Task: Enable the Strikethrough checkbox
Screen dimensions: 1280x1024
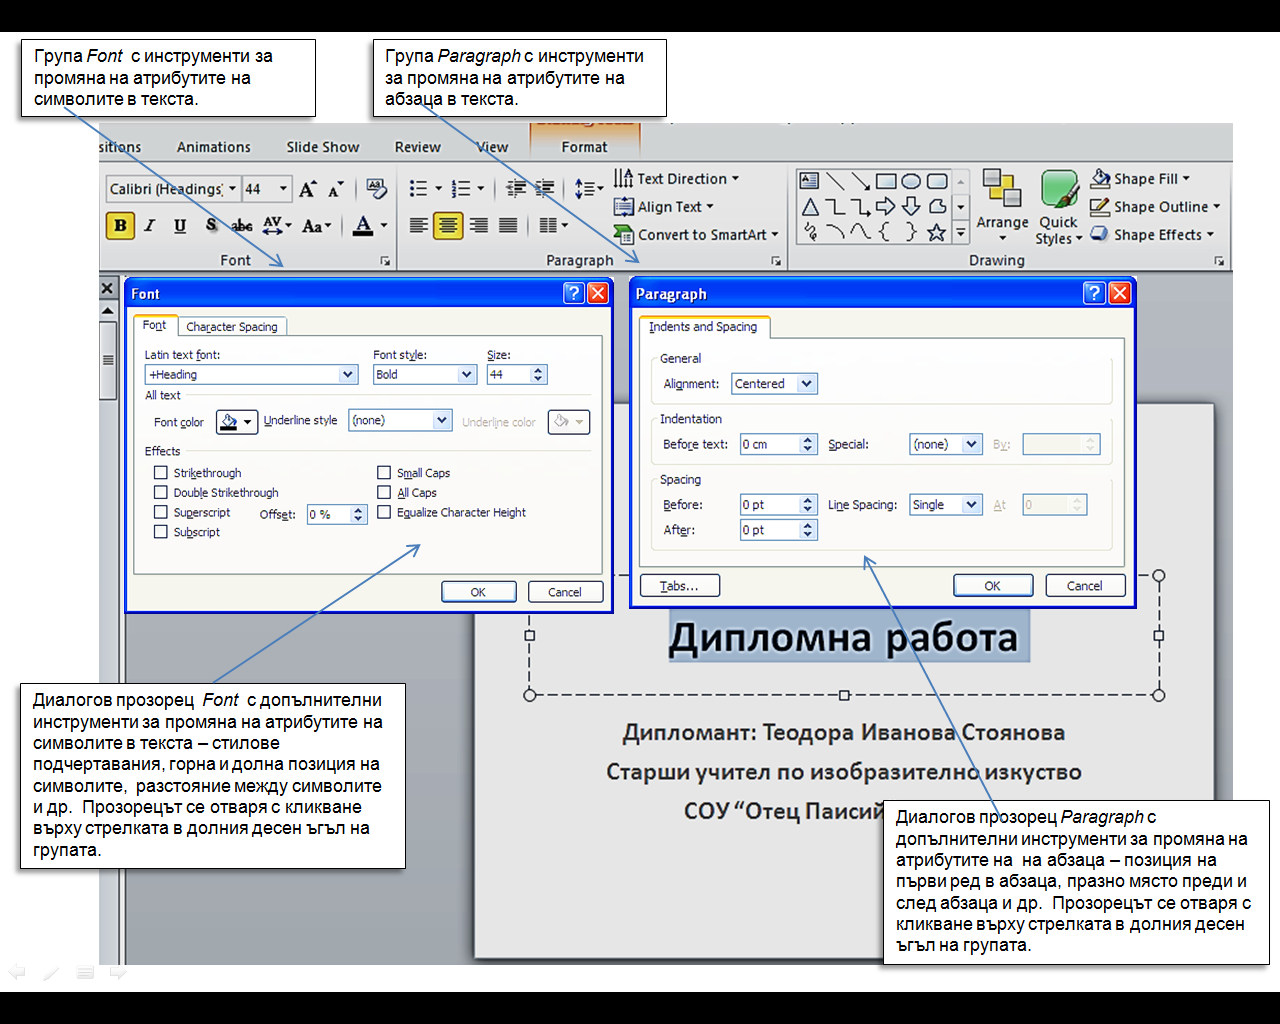Action: click(x=161, y=473)
